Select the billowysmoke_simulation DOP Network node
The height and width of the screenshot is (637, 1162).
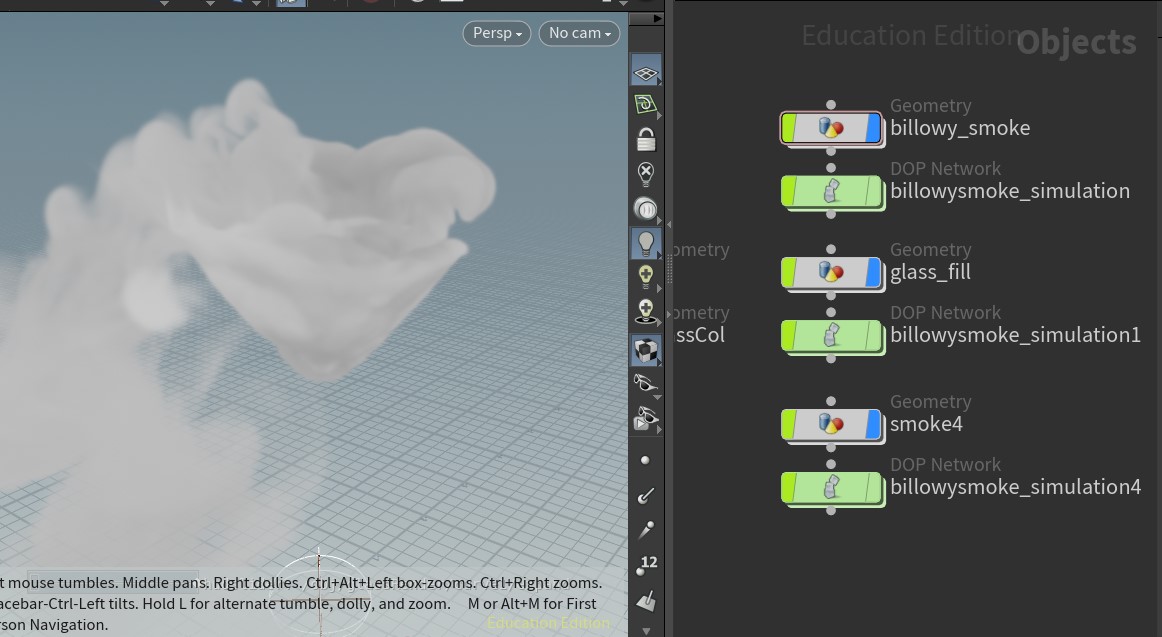pyautogui.click(x=831, y=191)
